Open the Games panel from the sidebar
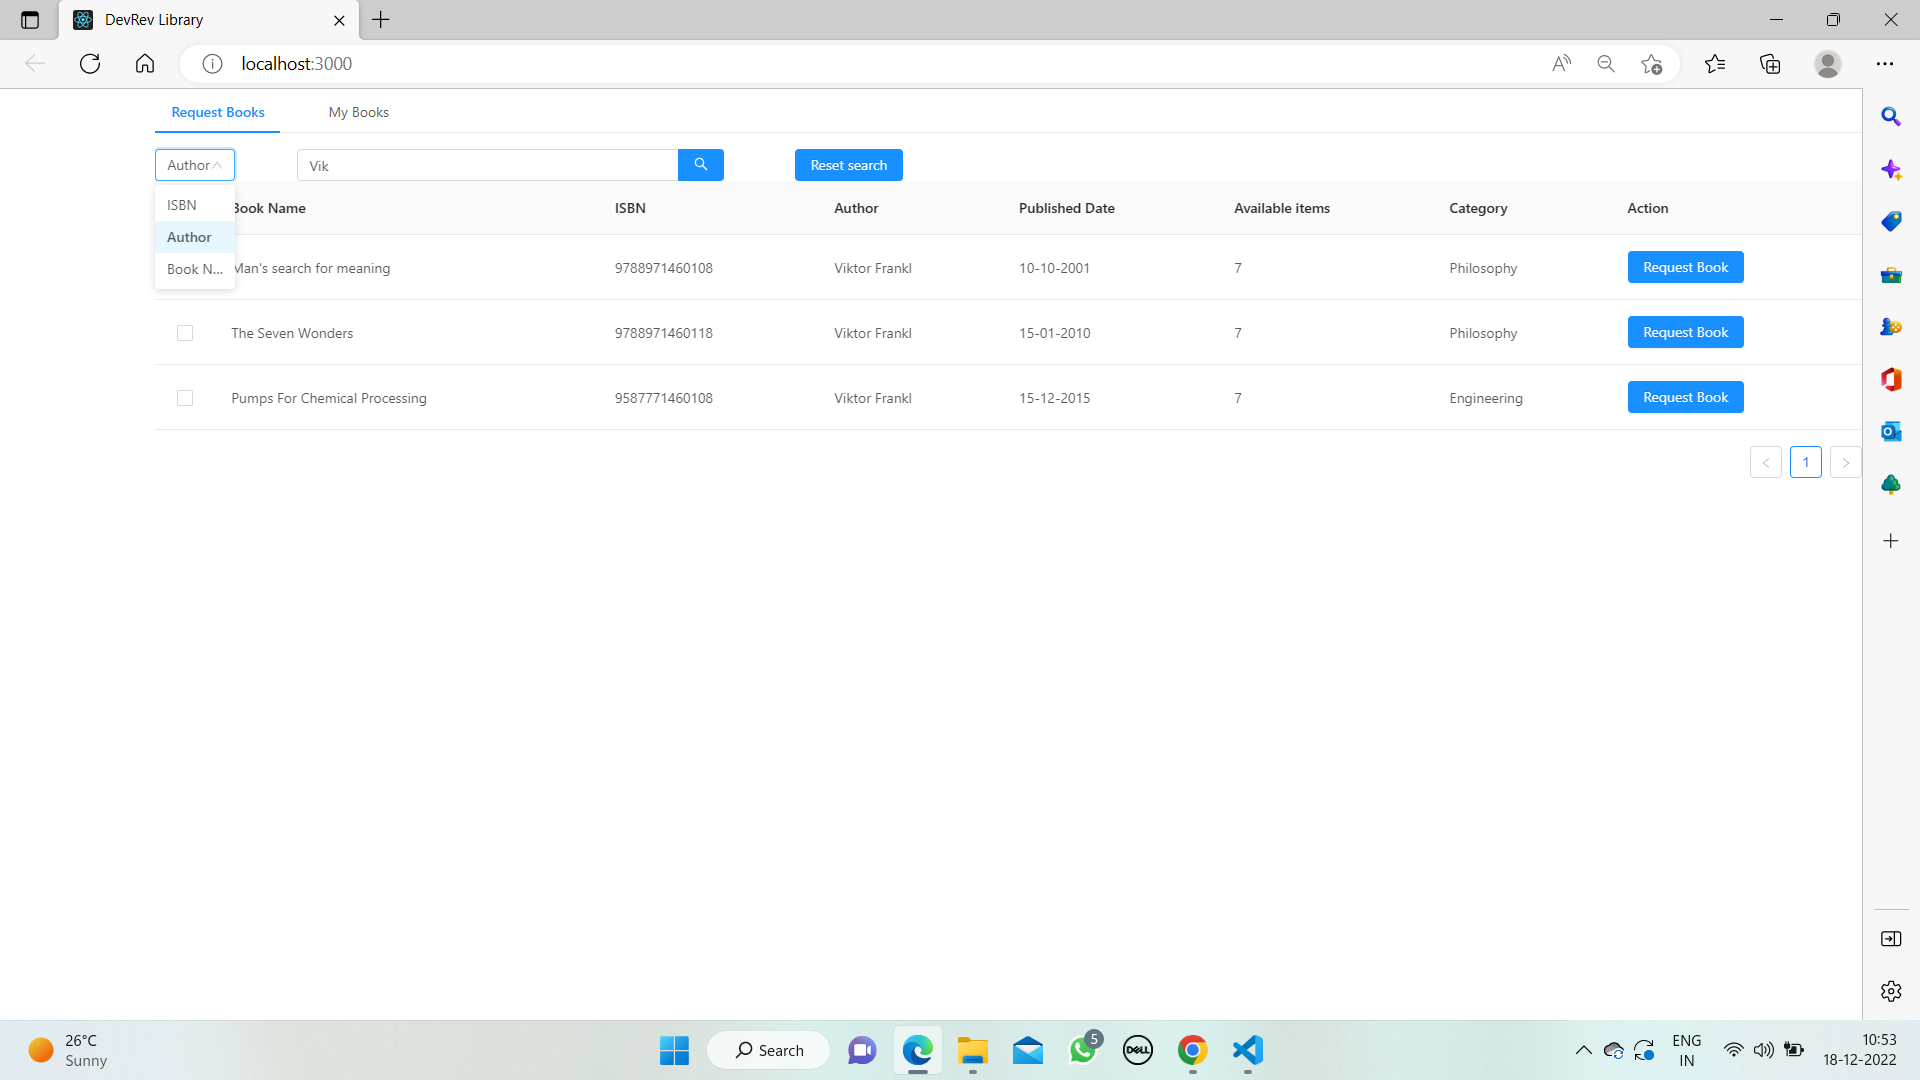The image size is (1920, 1080). coord(1891,326)
